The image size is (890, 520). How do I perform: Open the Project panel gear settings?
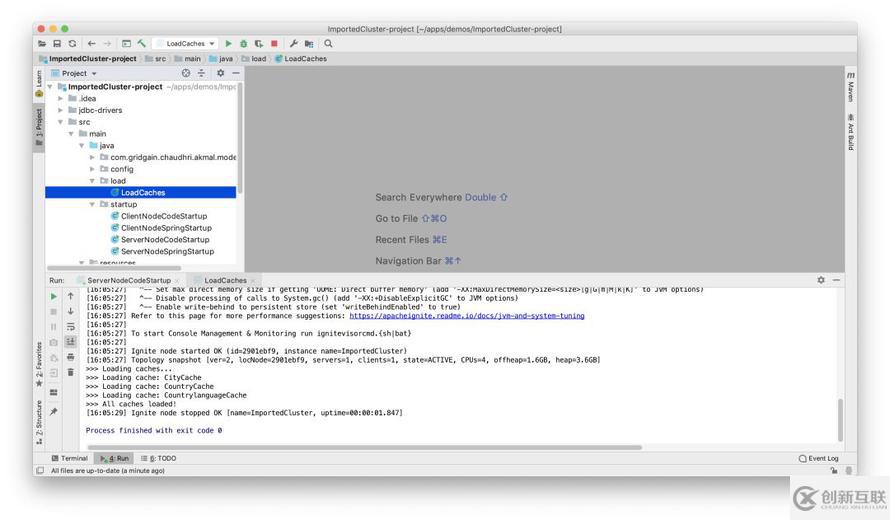220,73
